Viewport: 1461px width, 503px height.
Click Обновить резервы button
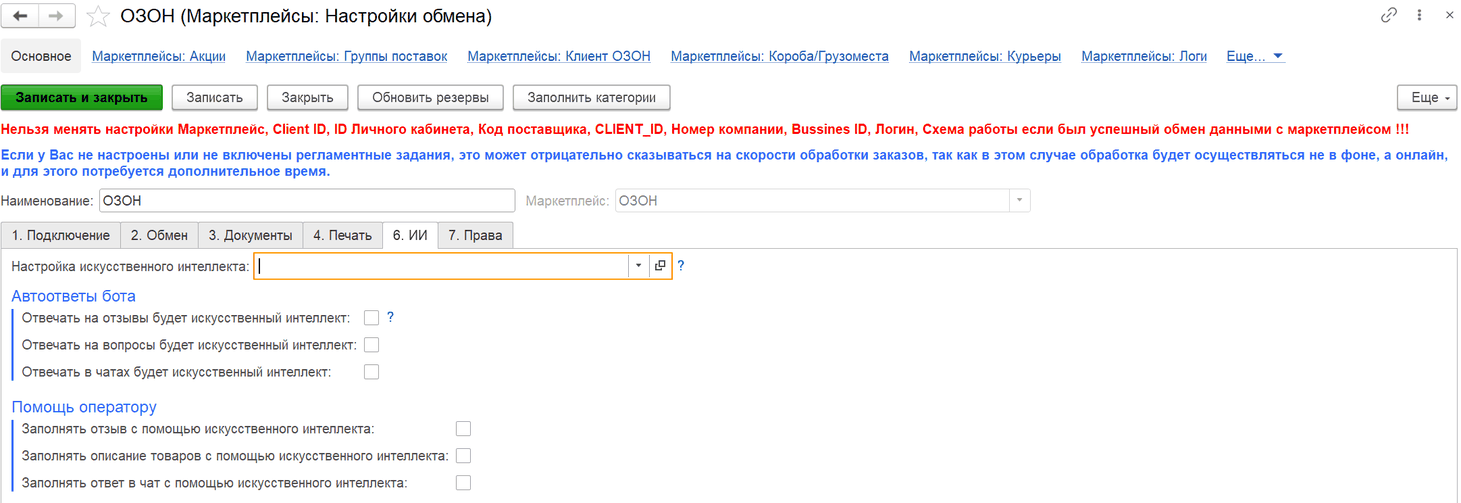430,98
